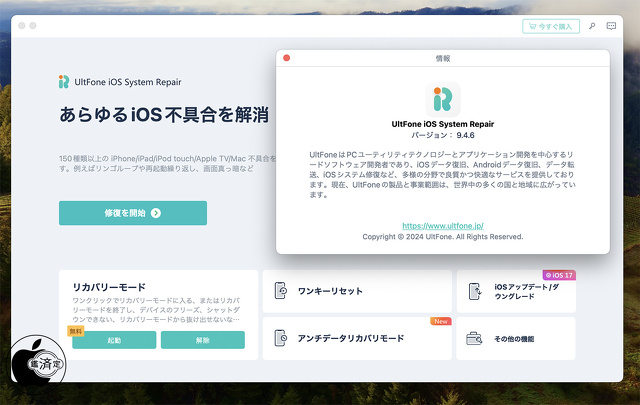Click the ワンキーリセット phone icon
Image resolution: width=640 pixels, height=405 pixels.
280,291
